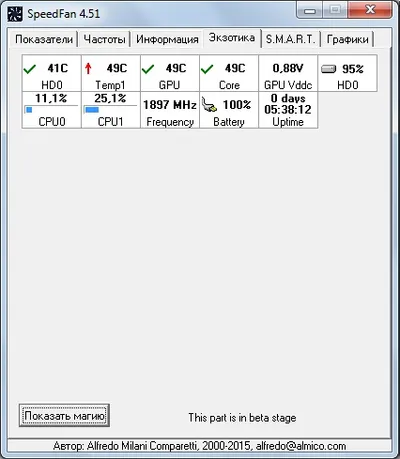Image resolution: width=400 pixels, height=459 pixels.
Task: Click the author status bar text
Action: click(199, 446)
